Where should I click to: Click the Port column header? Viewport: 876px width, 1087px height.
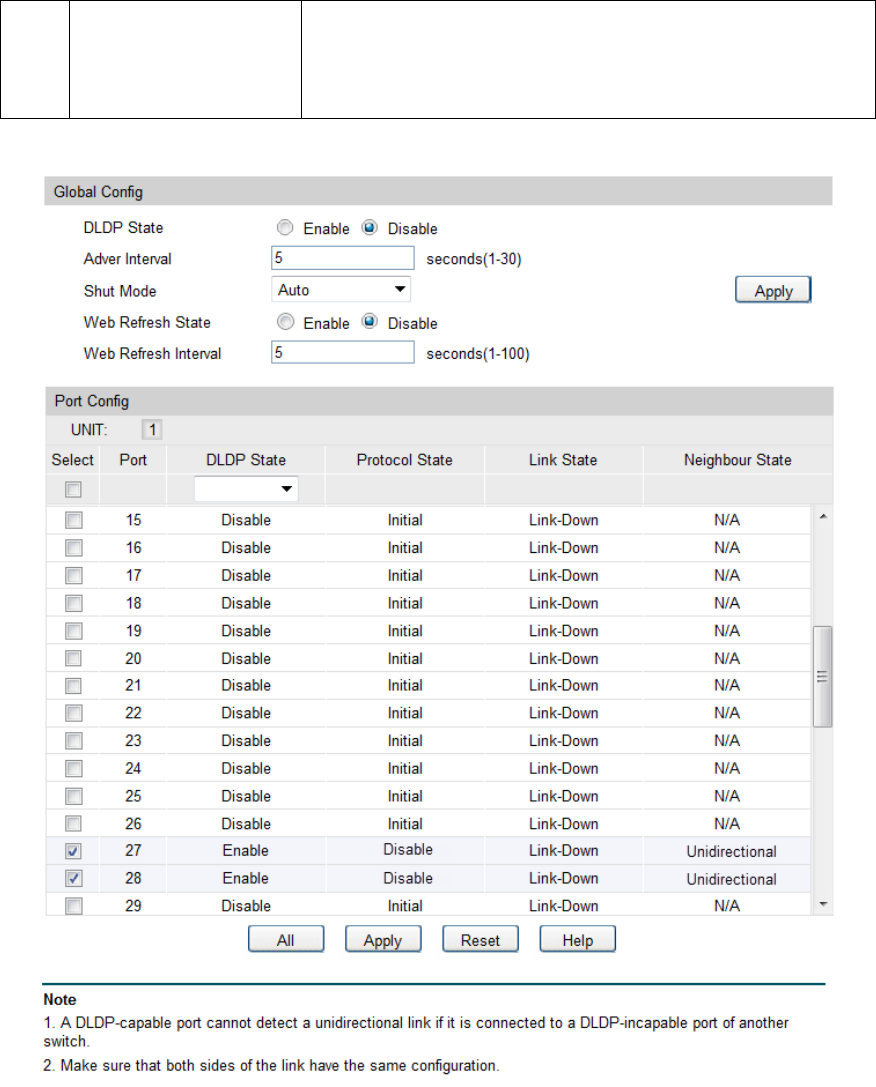pyautogui.click(x=133, y=460)
